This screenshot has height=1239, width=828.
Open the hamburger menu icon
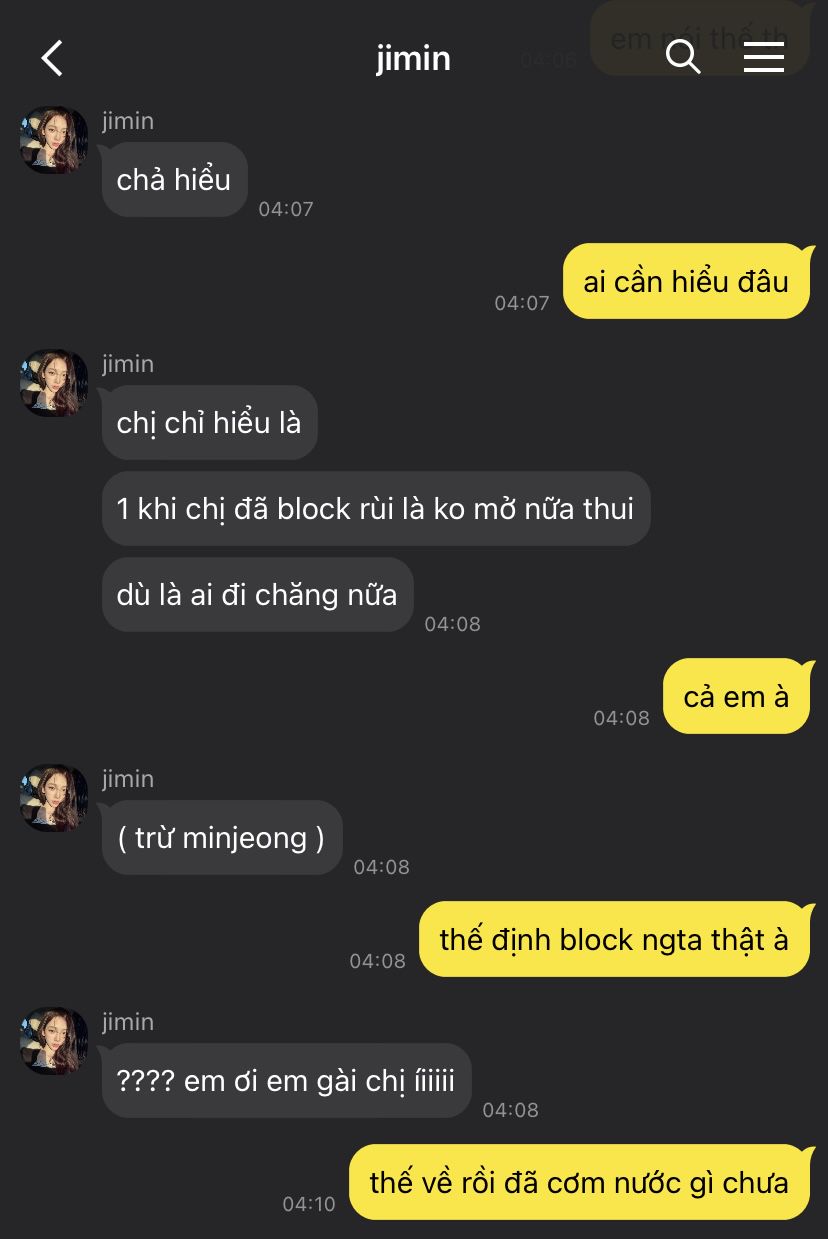point(764,58)
